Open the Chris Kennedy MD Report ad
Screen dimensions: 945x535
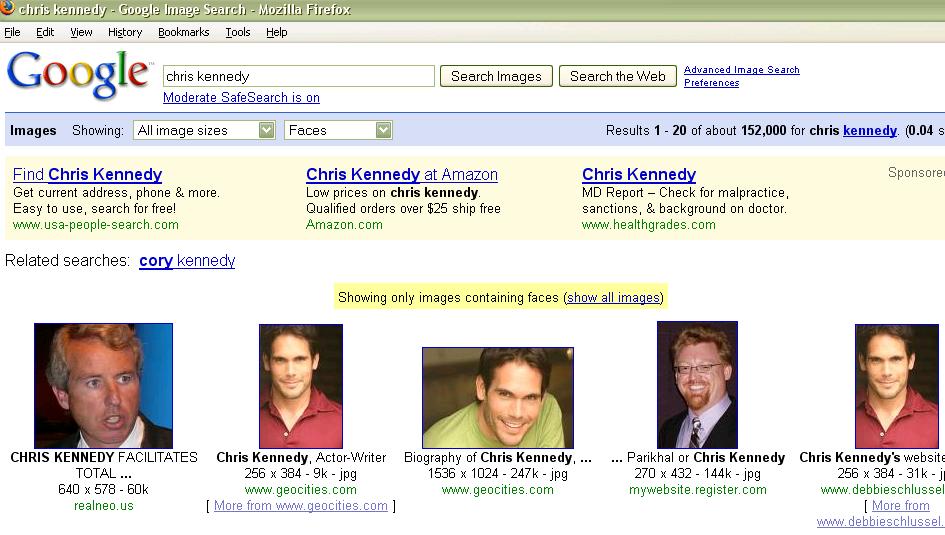point(639,175)
